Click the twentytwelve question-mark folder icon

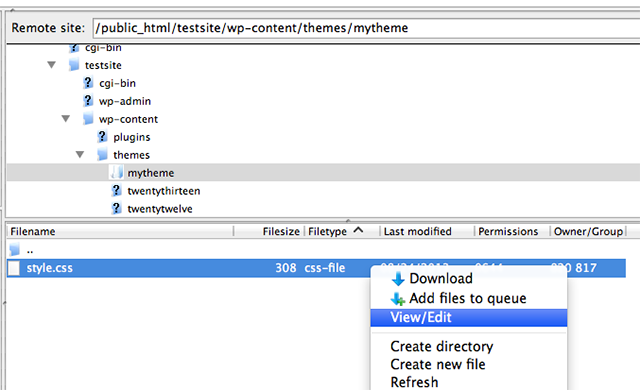point(116,208)
